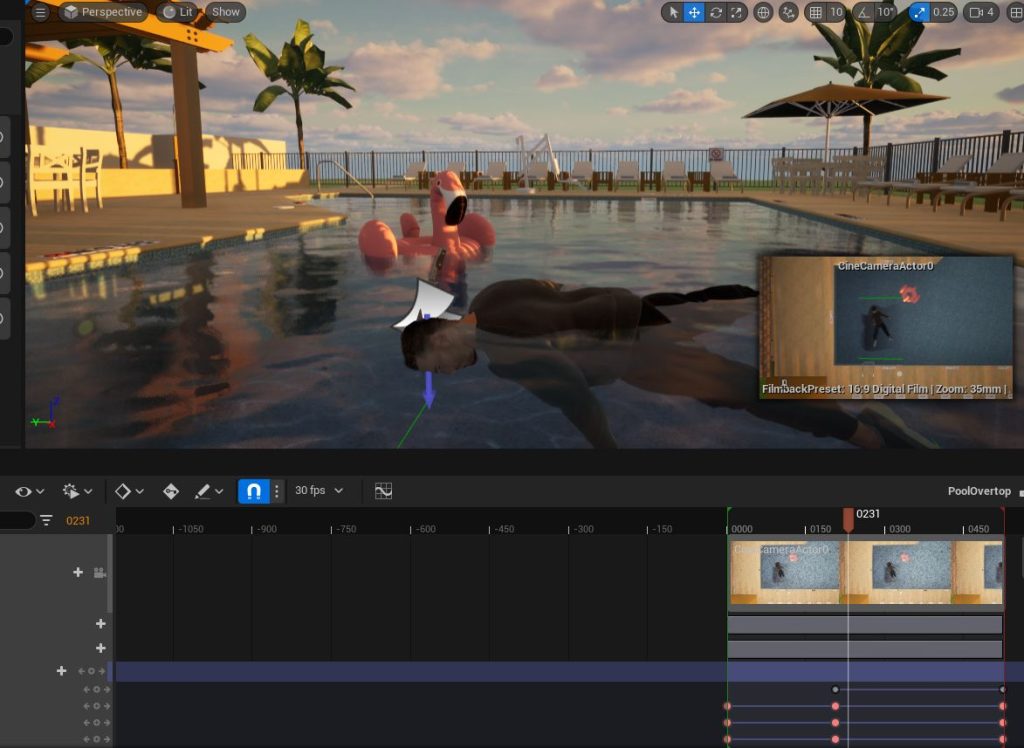Open the key type diamond dropdown
Image resolution: width=1024 pixels, height=748 pixels.
click(x=128, y=491)
